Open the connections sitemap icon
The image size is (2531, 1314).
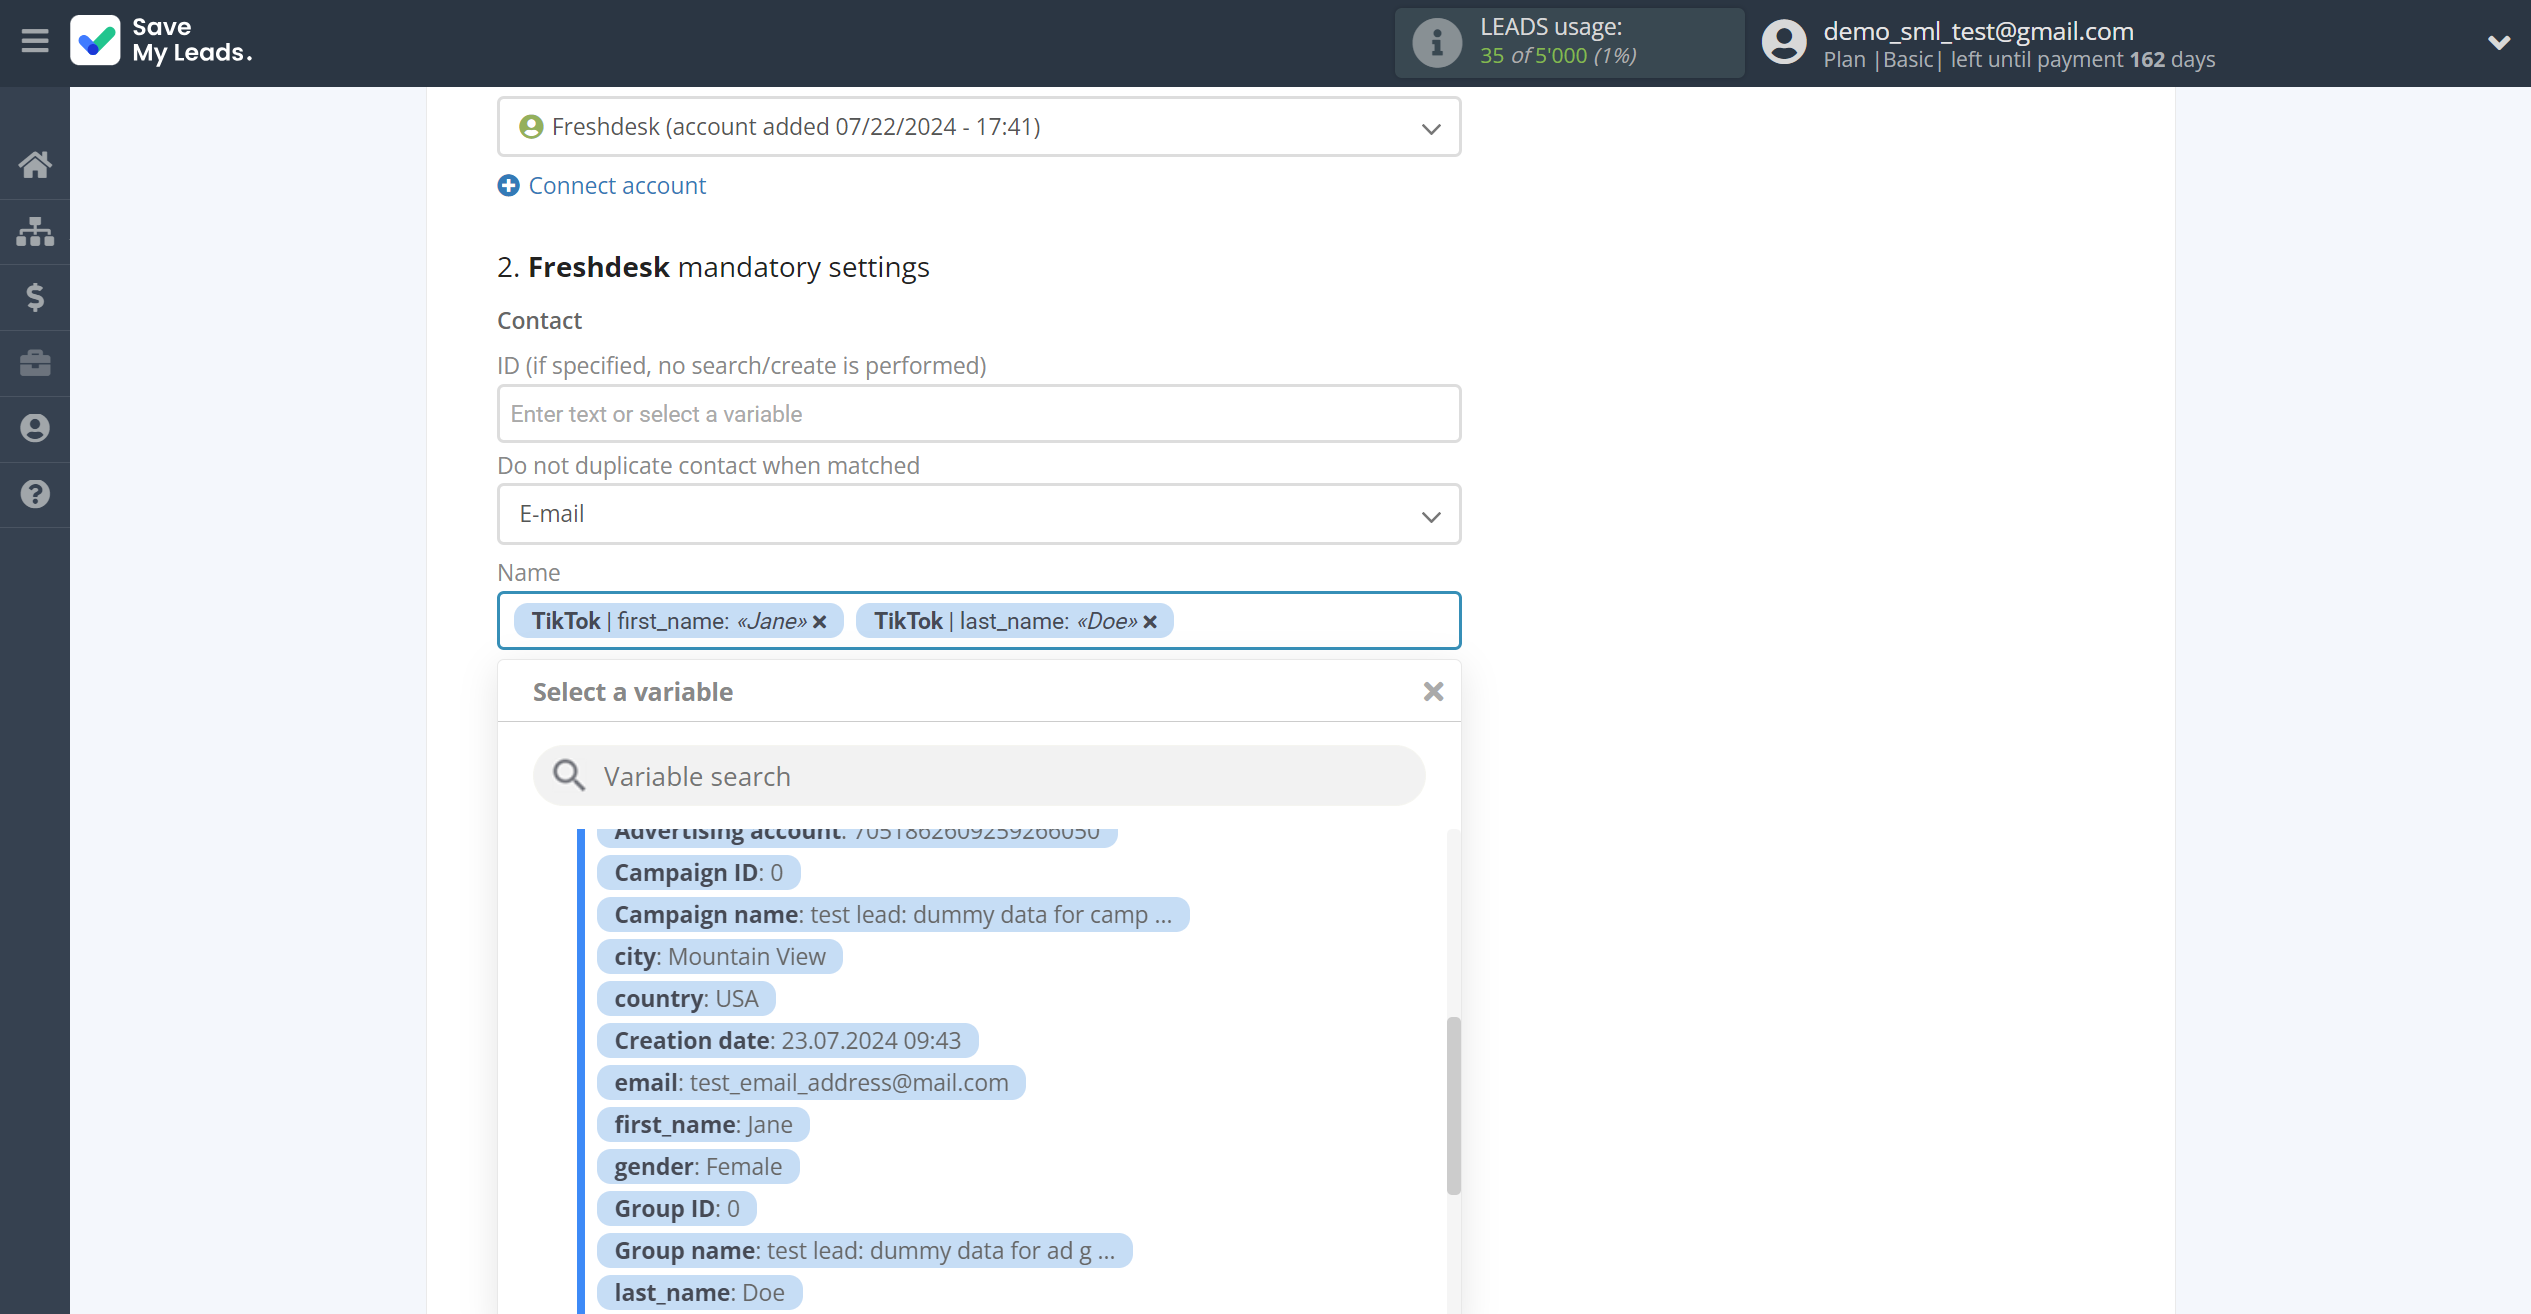point(35,232)
